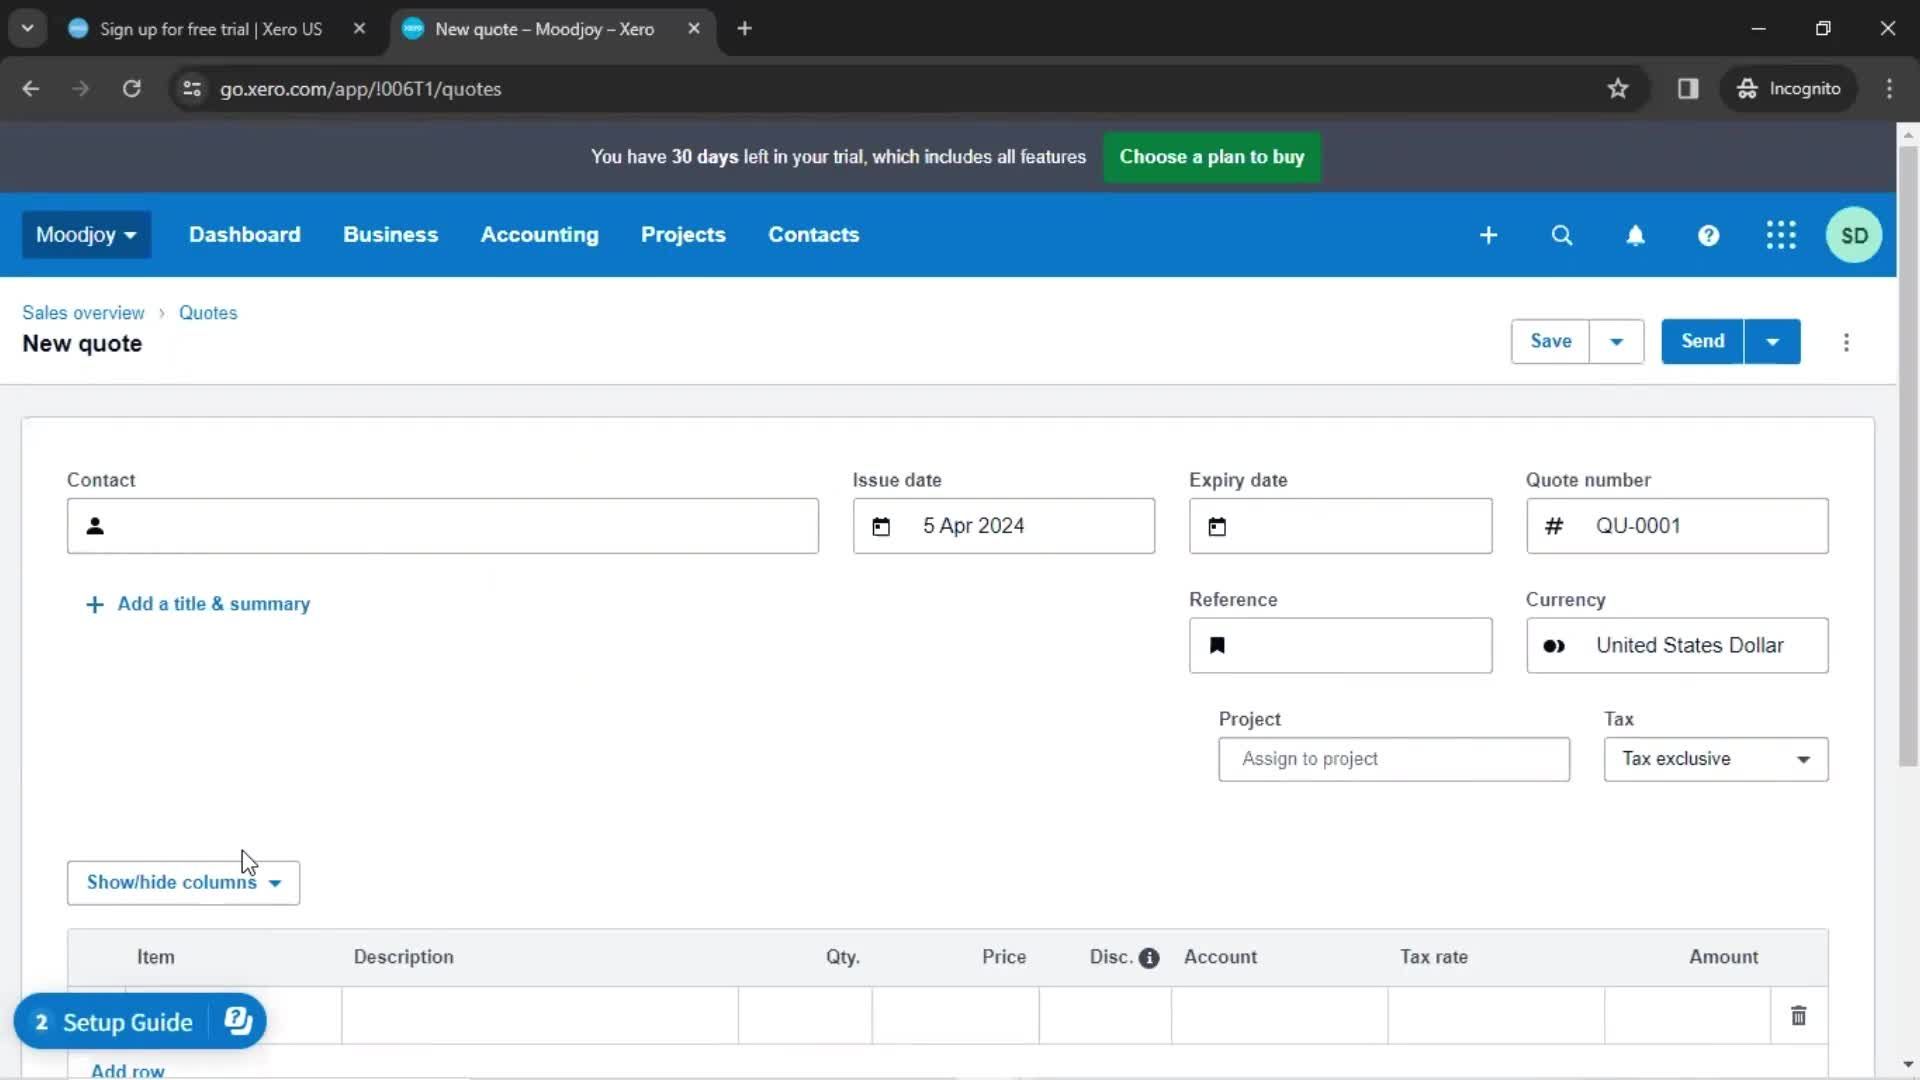Image resolution: width=1920 pixels, height=1080 pixels.
Task: Open the Business menu
Action: 390,235
